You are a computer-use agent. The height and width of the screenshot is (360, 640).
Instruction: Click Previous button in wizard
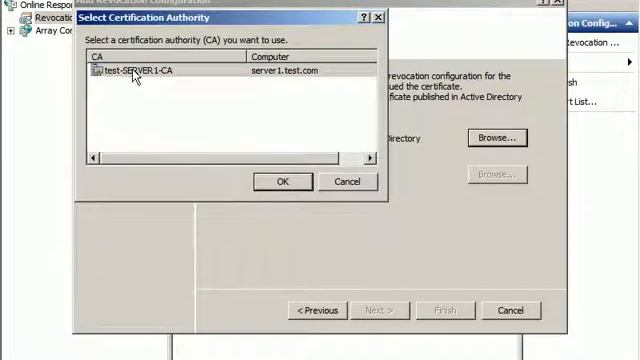pyautogui.click(x=318, y=311)
